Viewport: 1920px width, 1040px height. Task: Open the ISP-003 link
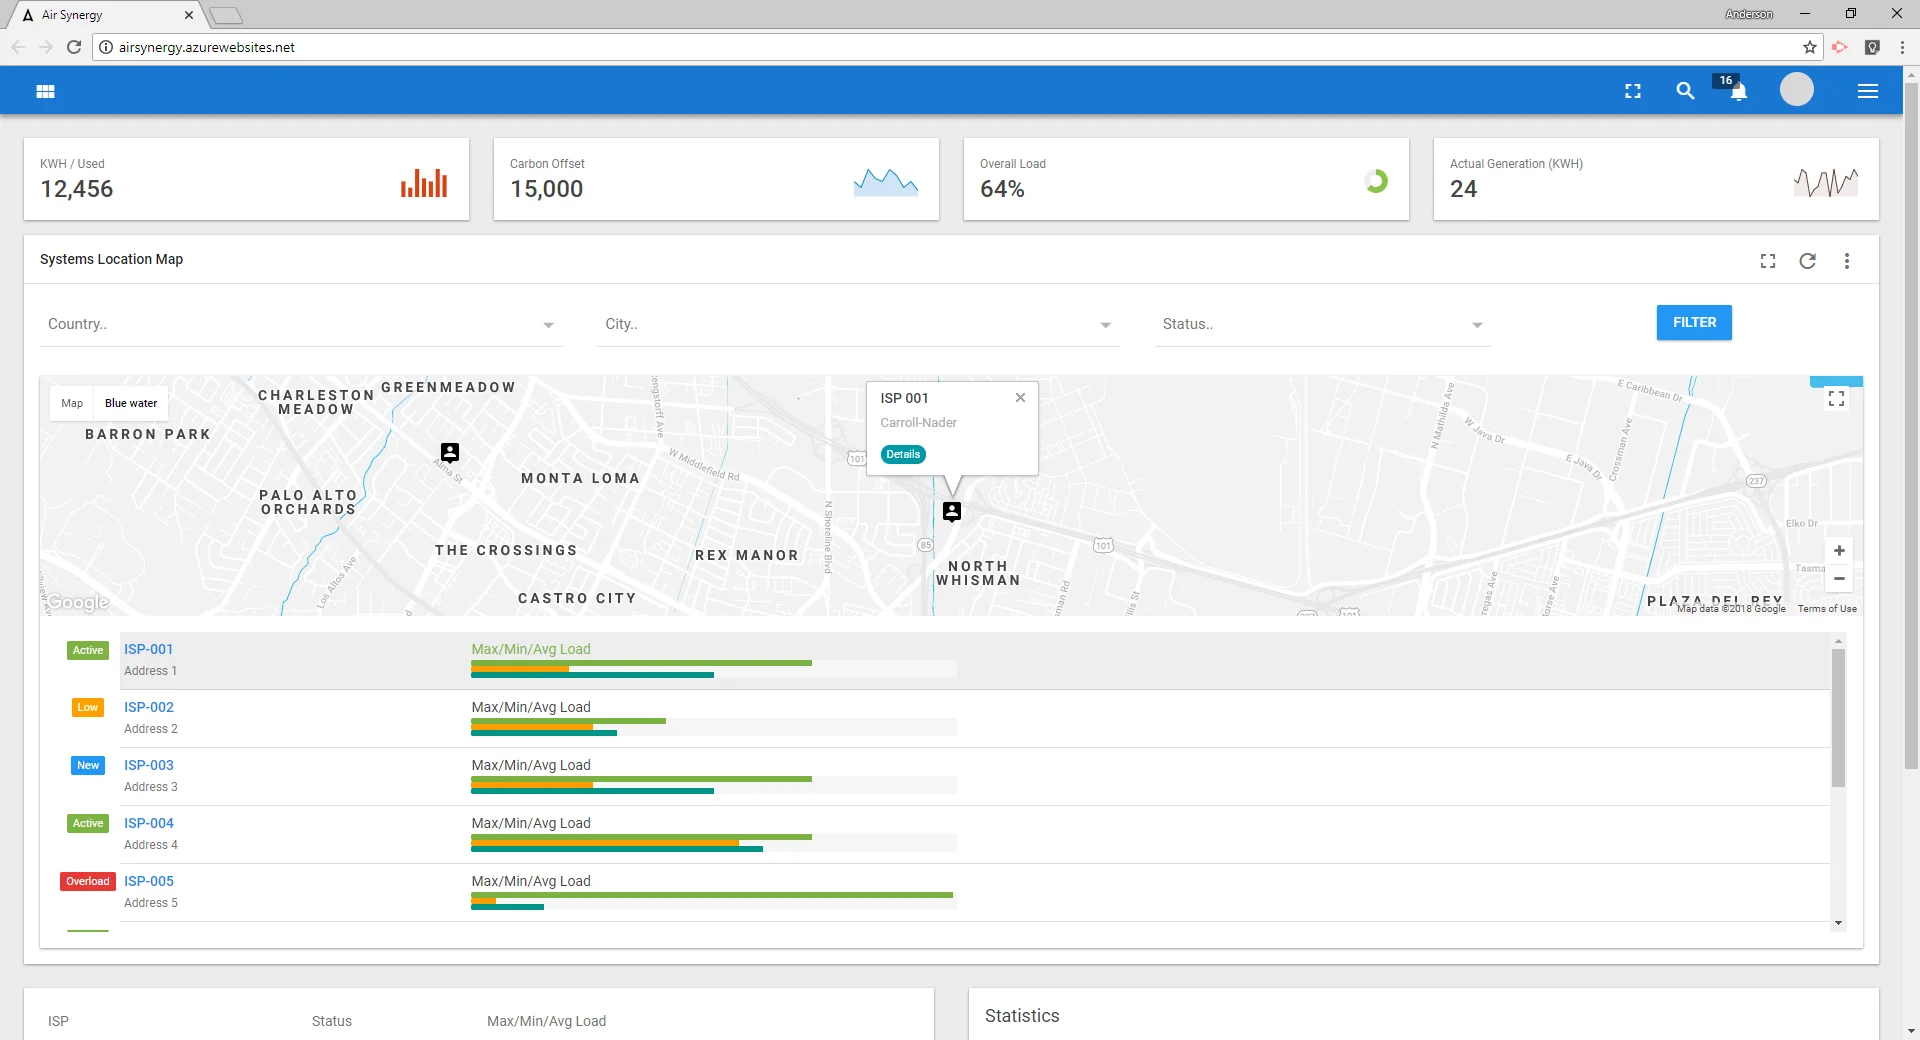coord(149,765)
